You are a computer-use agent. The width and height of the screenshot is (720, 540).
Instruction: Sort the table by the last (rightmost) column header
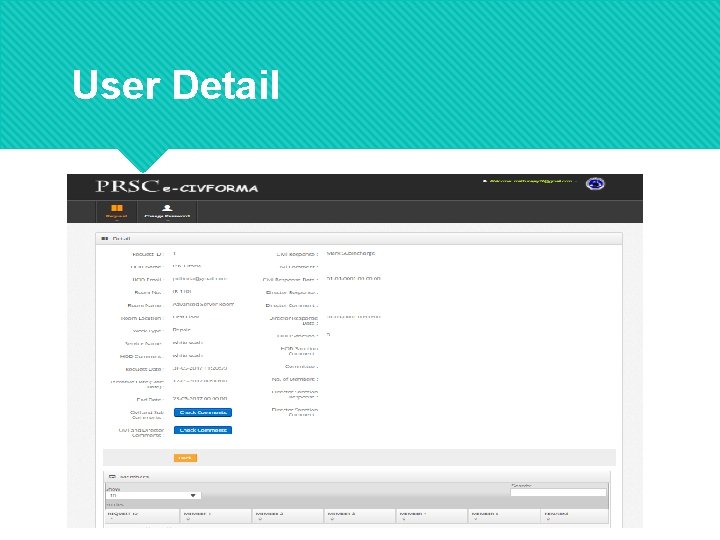[x=574, y=516]
